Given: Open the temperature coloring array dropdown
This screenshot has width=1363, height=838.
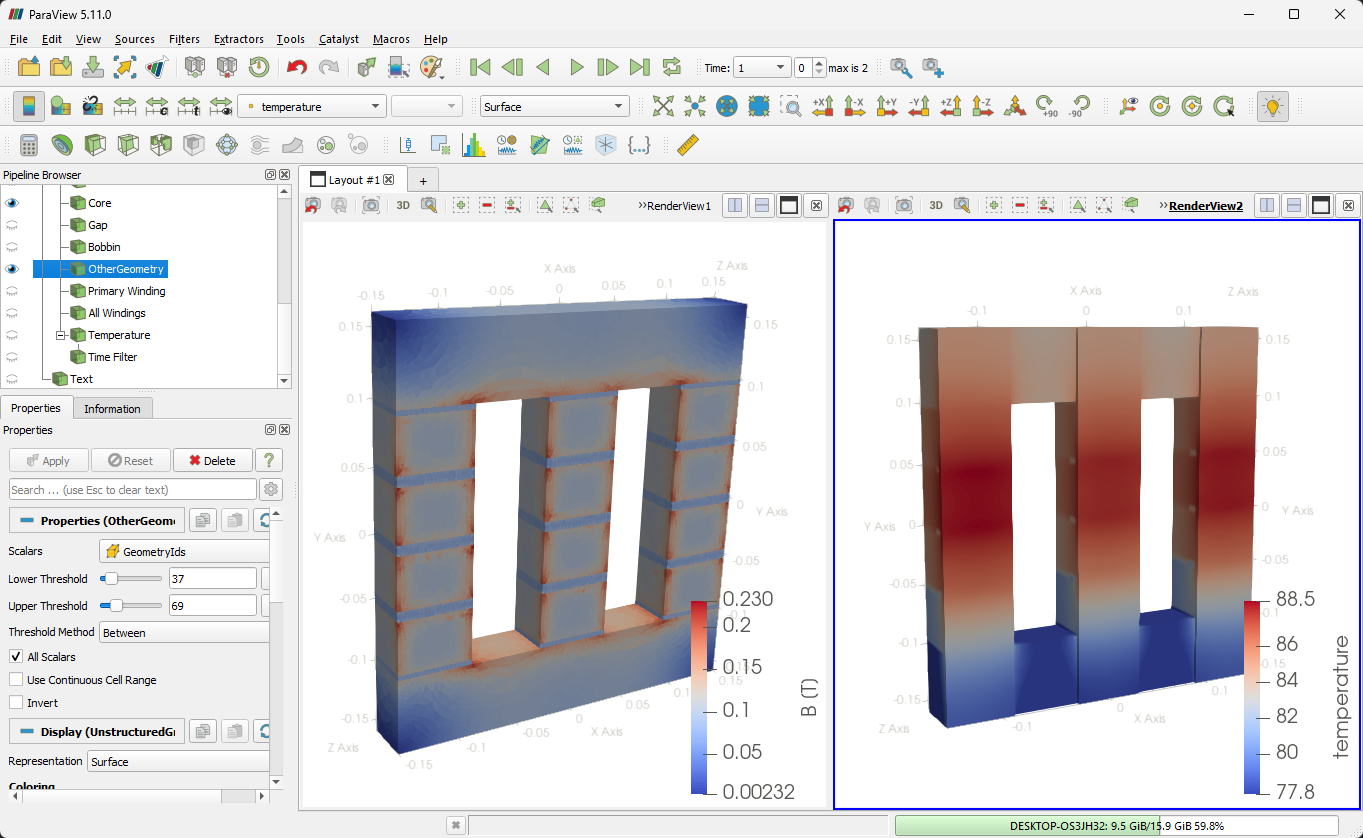Looking at the screenshot, I should [312, 107].
